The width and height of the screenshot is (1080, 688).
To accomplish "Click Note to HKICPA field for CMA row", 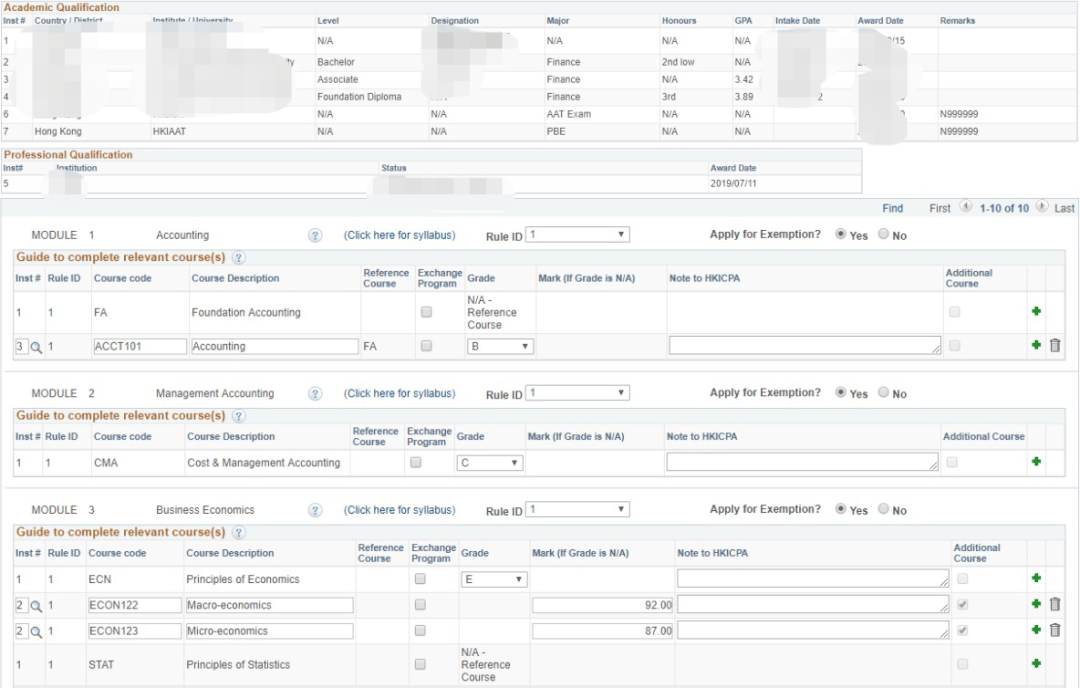I will click(x=802, y=462).
